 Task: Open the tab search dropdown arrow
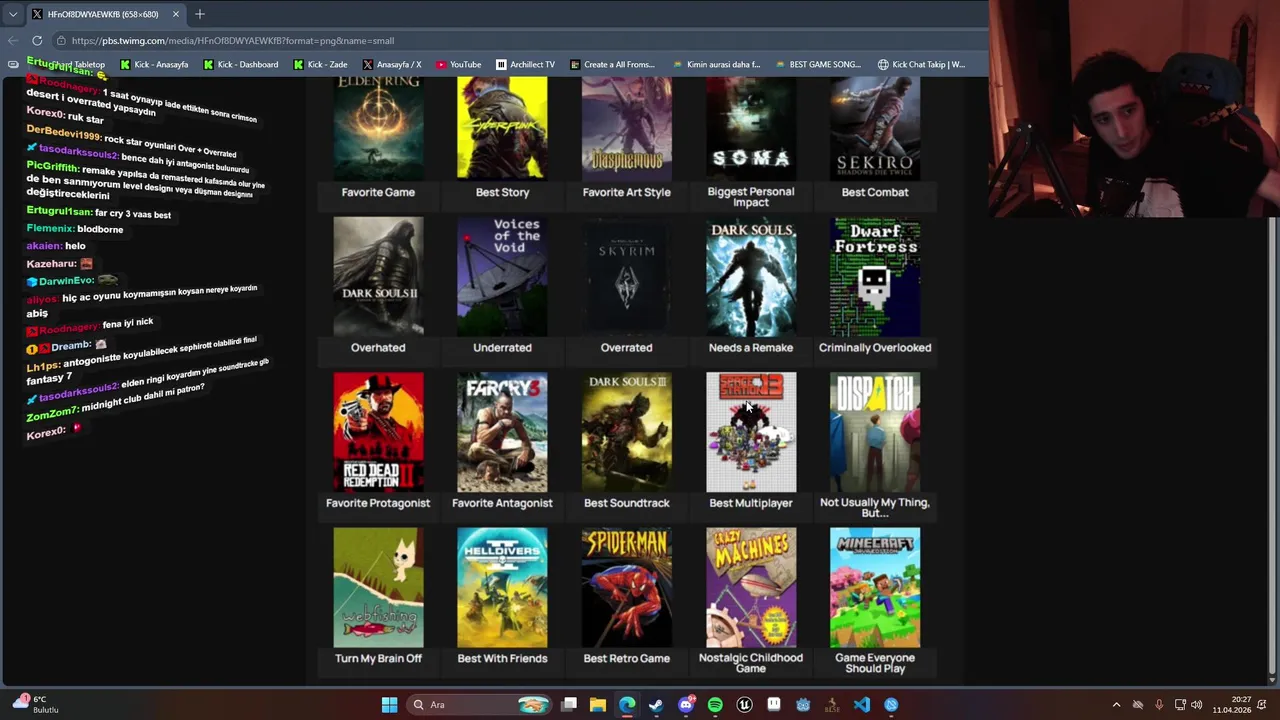[12, 14]
